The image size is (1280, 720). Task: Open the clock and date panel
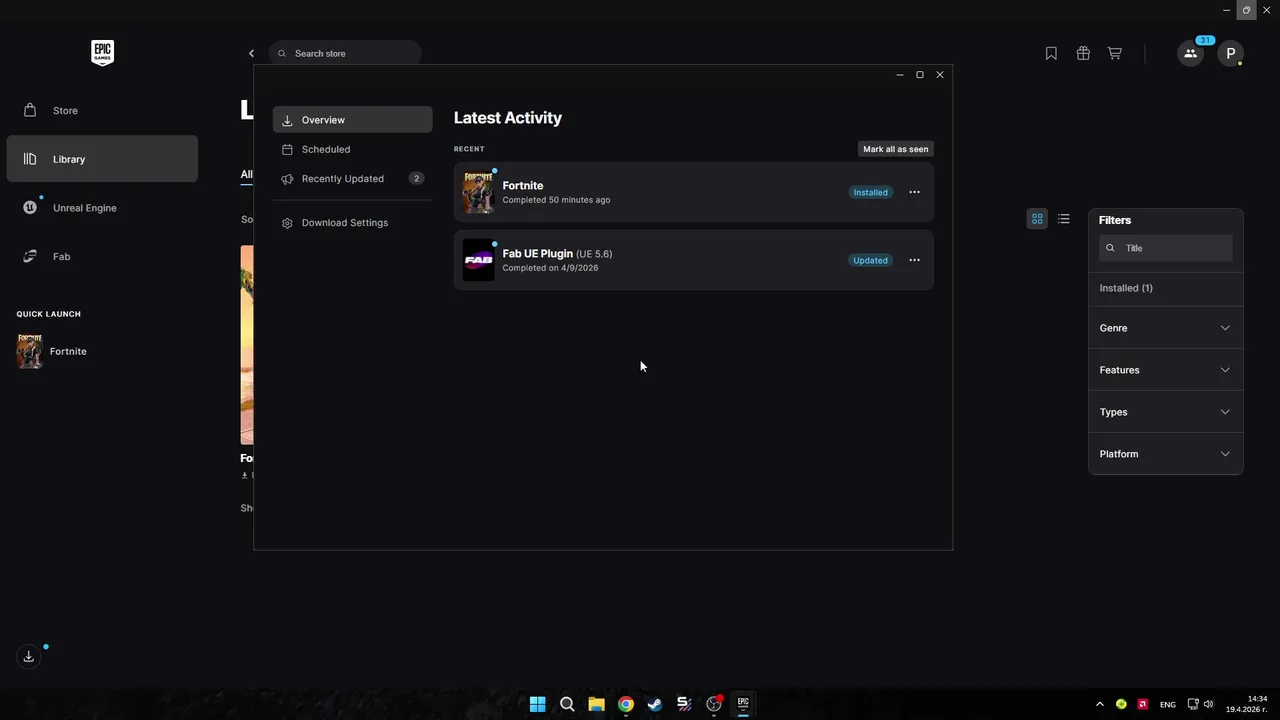(1249, 704)
